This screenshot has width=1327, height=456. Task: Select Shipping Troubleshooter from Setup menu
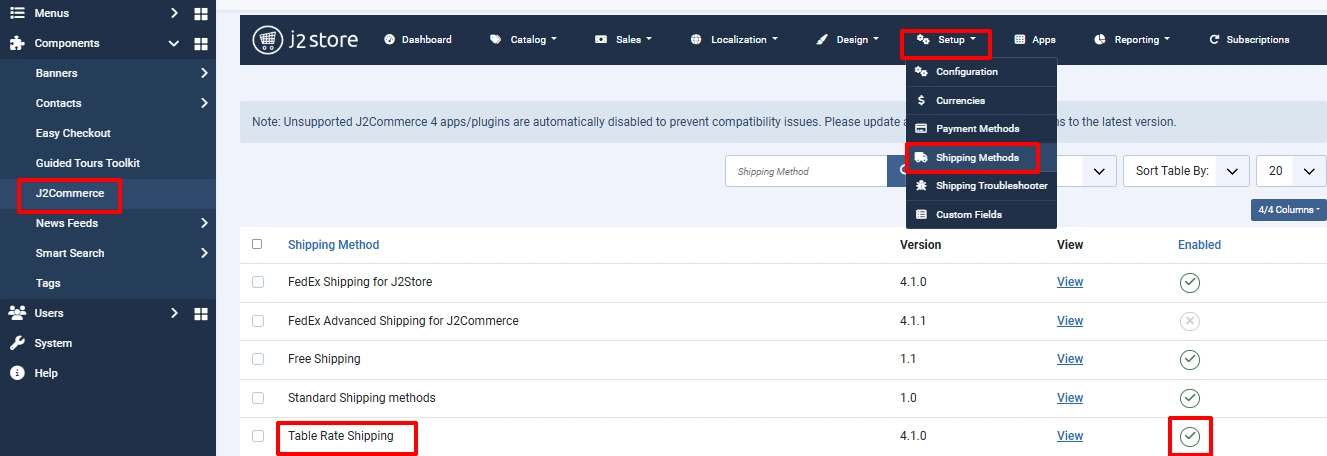(981, 186)
